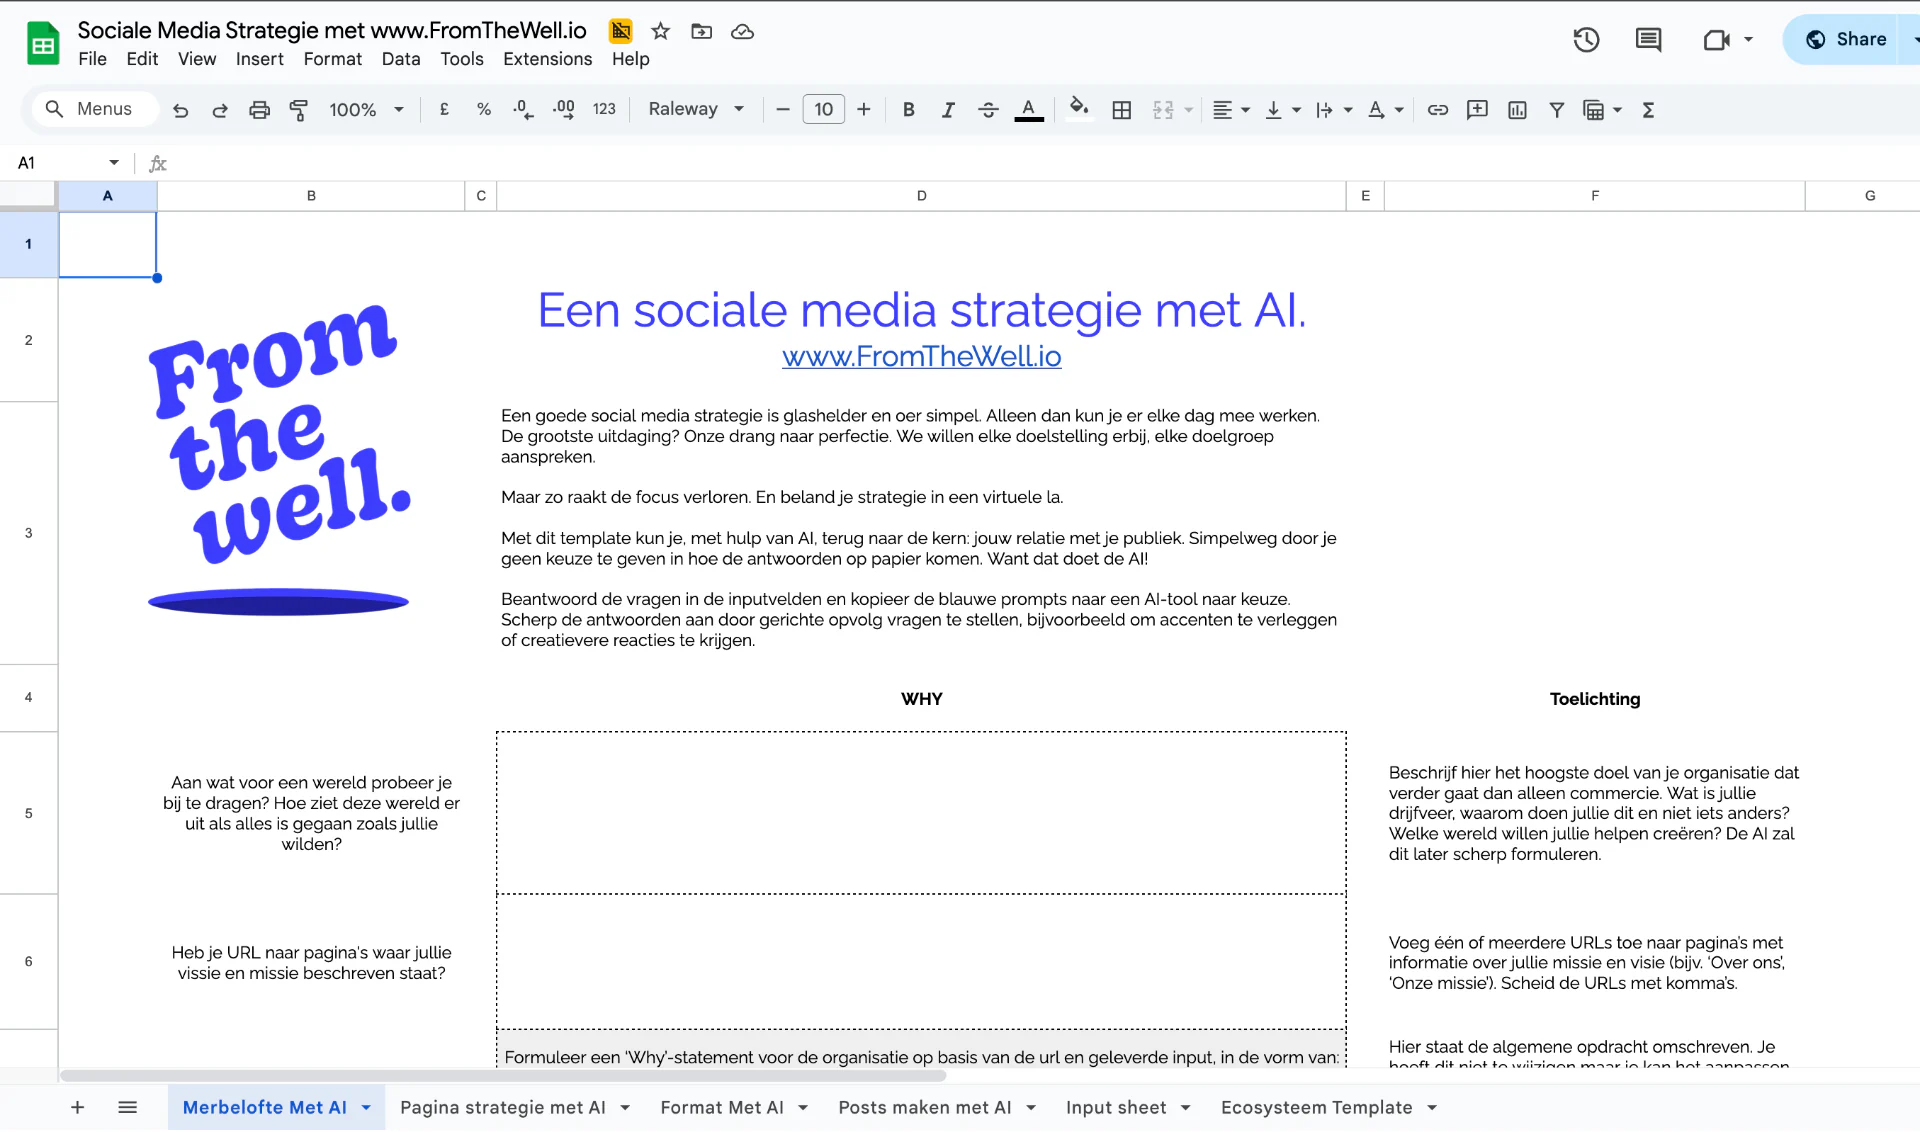1920x1132 pixels.
Task: Open text colour picker
Action: tap(1029, 110)
